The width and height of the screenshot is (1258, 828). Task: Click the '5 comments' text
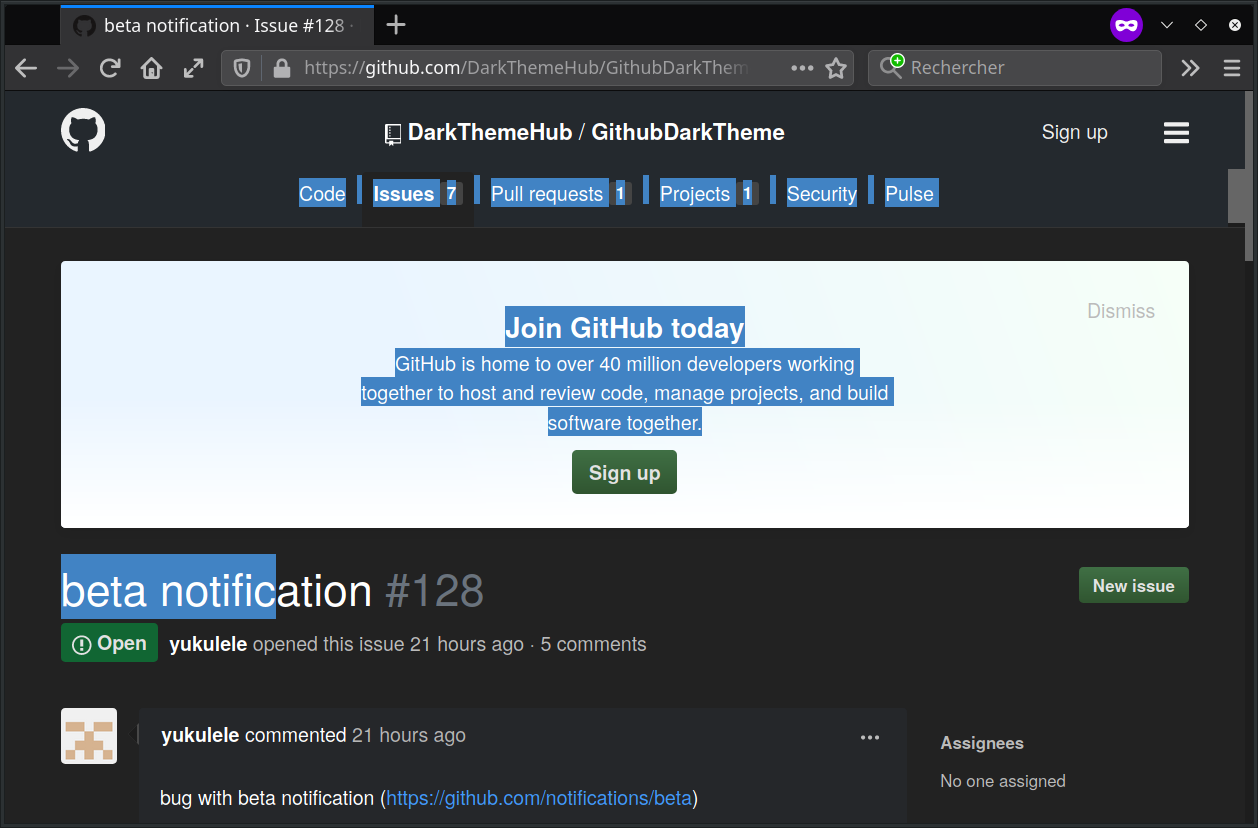[x=593, y=644]
